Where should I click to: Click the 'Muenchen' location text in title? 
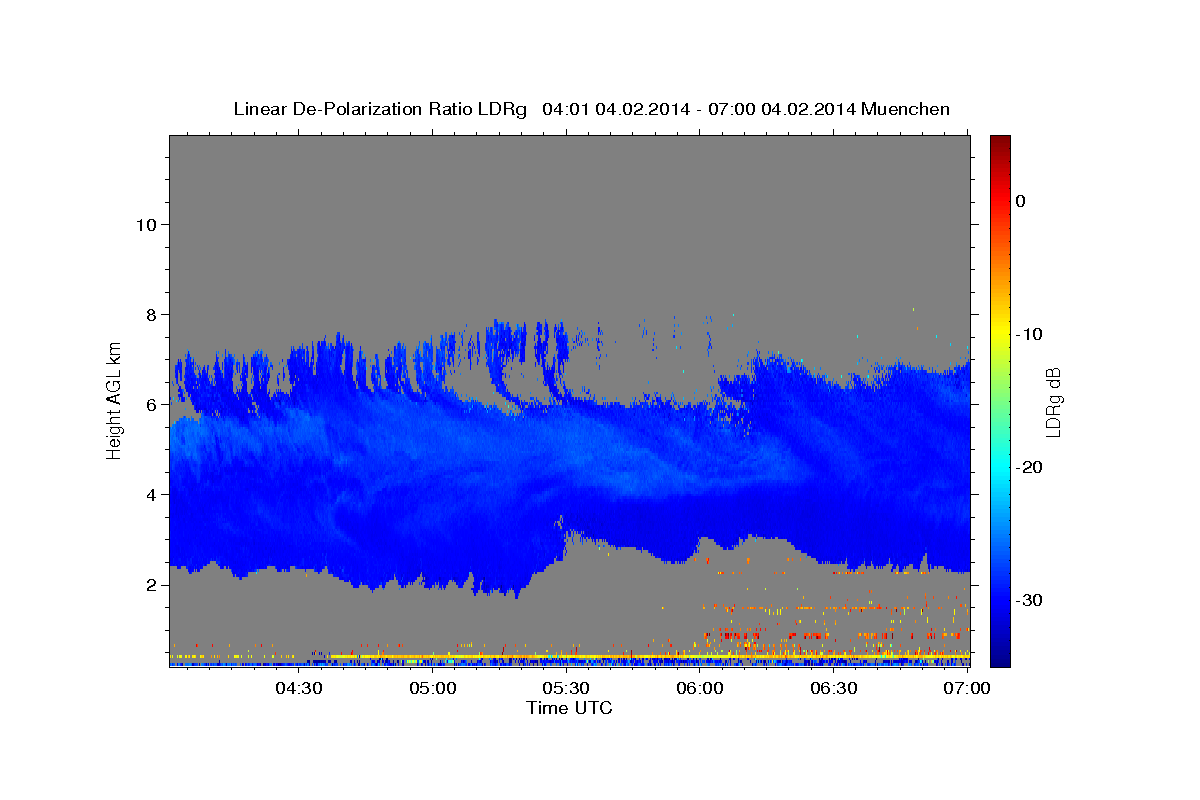pos(907,109)
